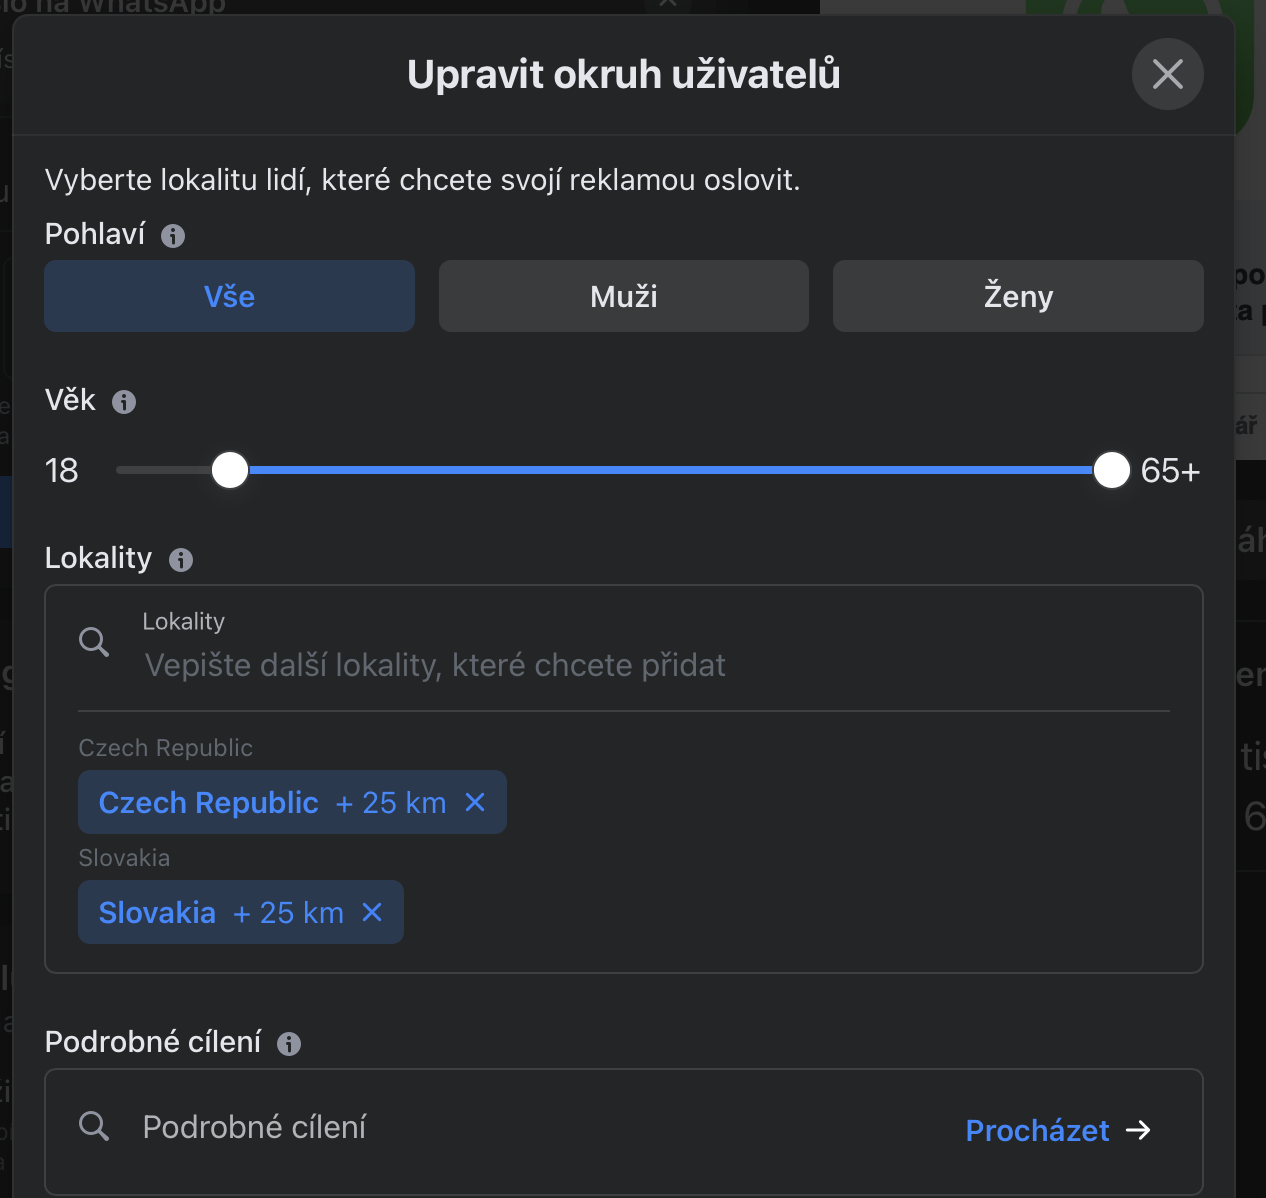The width and height of the screenshot is (1266, 1198).
Task: Select the Vše gender option
Action: click(x=229, y=296)
